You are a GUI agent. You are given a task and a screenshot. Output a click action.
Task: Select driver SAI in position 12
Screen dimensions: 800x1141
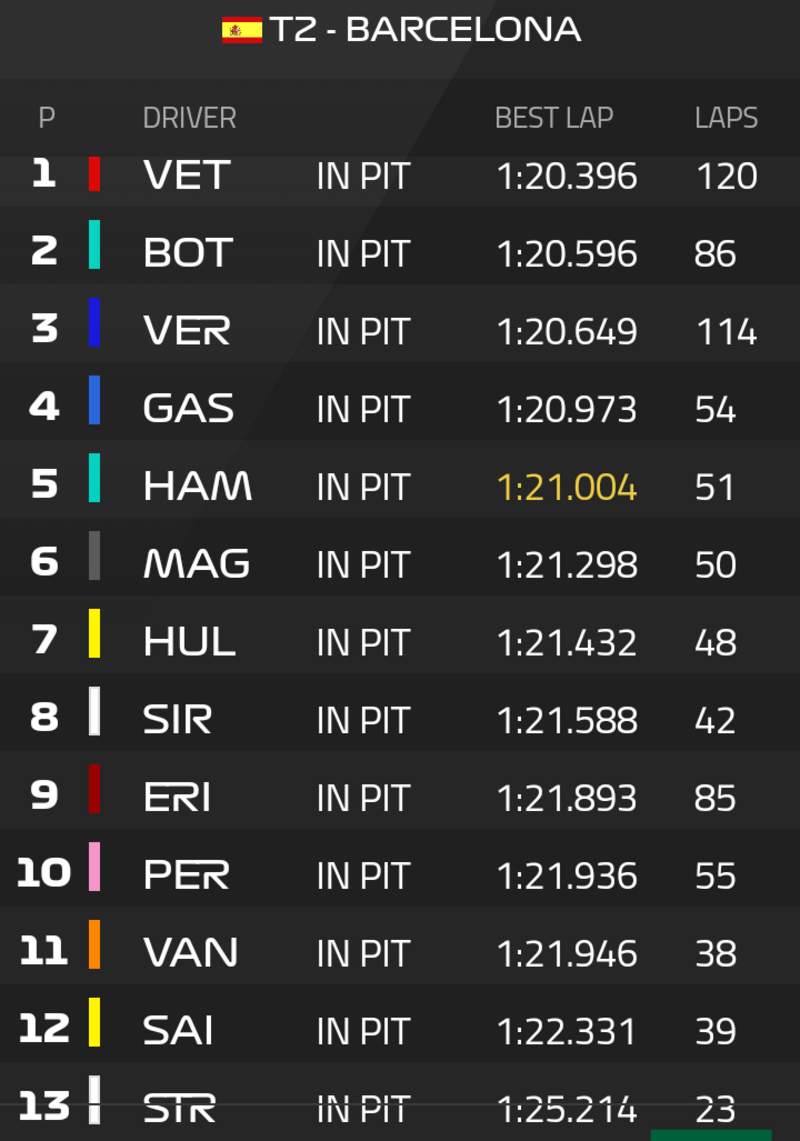(178, 1031)
